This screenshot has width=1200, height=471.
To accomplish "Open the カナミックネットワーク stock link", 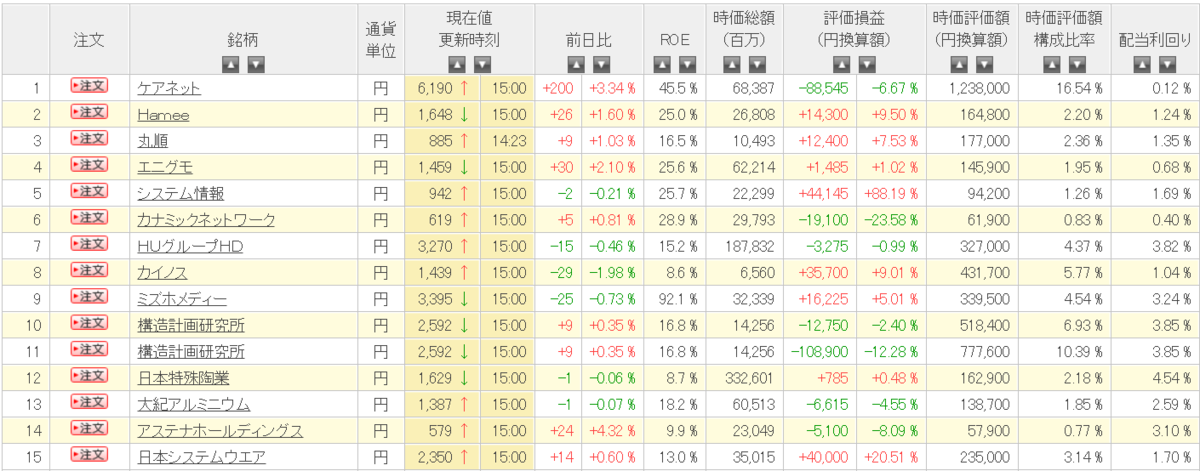I will point(206,219).
